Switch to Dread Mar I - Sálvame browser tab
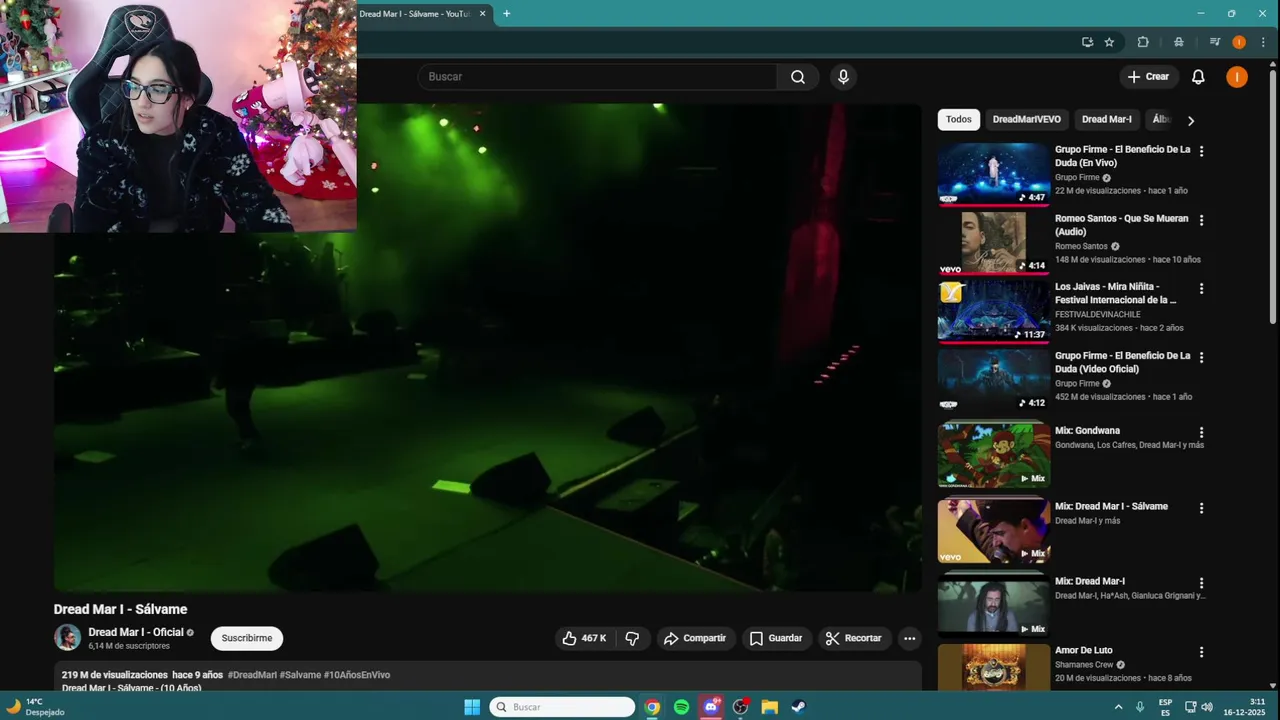 point(415,14)
